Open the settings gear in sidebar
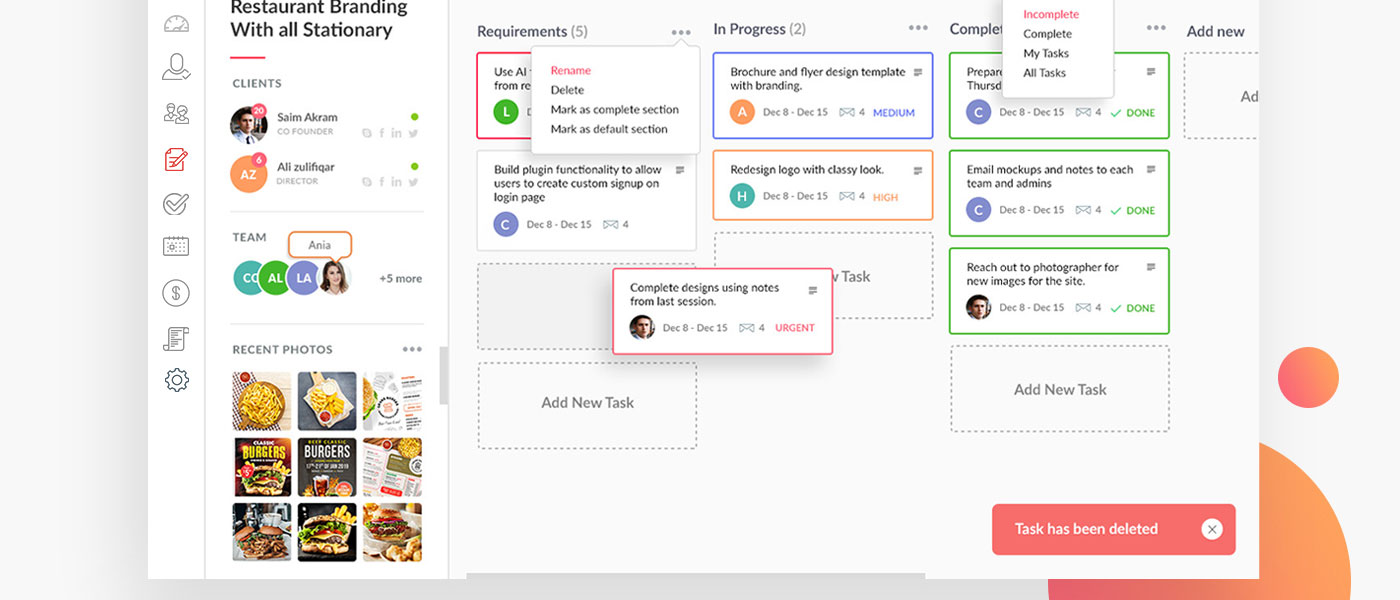Viewport: 1400px width, 600px height. pyautogui.click(x=176, y=380)
